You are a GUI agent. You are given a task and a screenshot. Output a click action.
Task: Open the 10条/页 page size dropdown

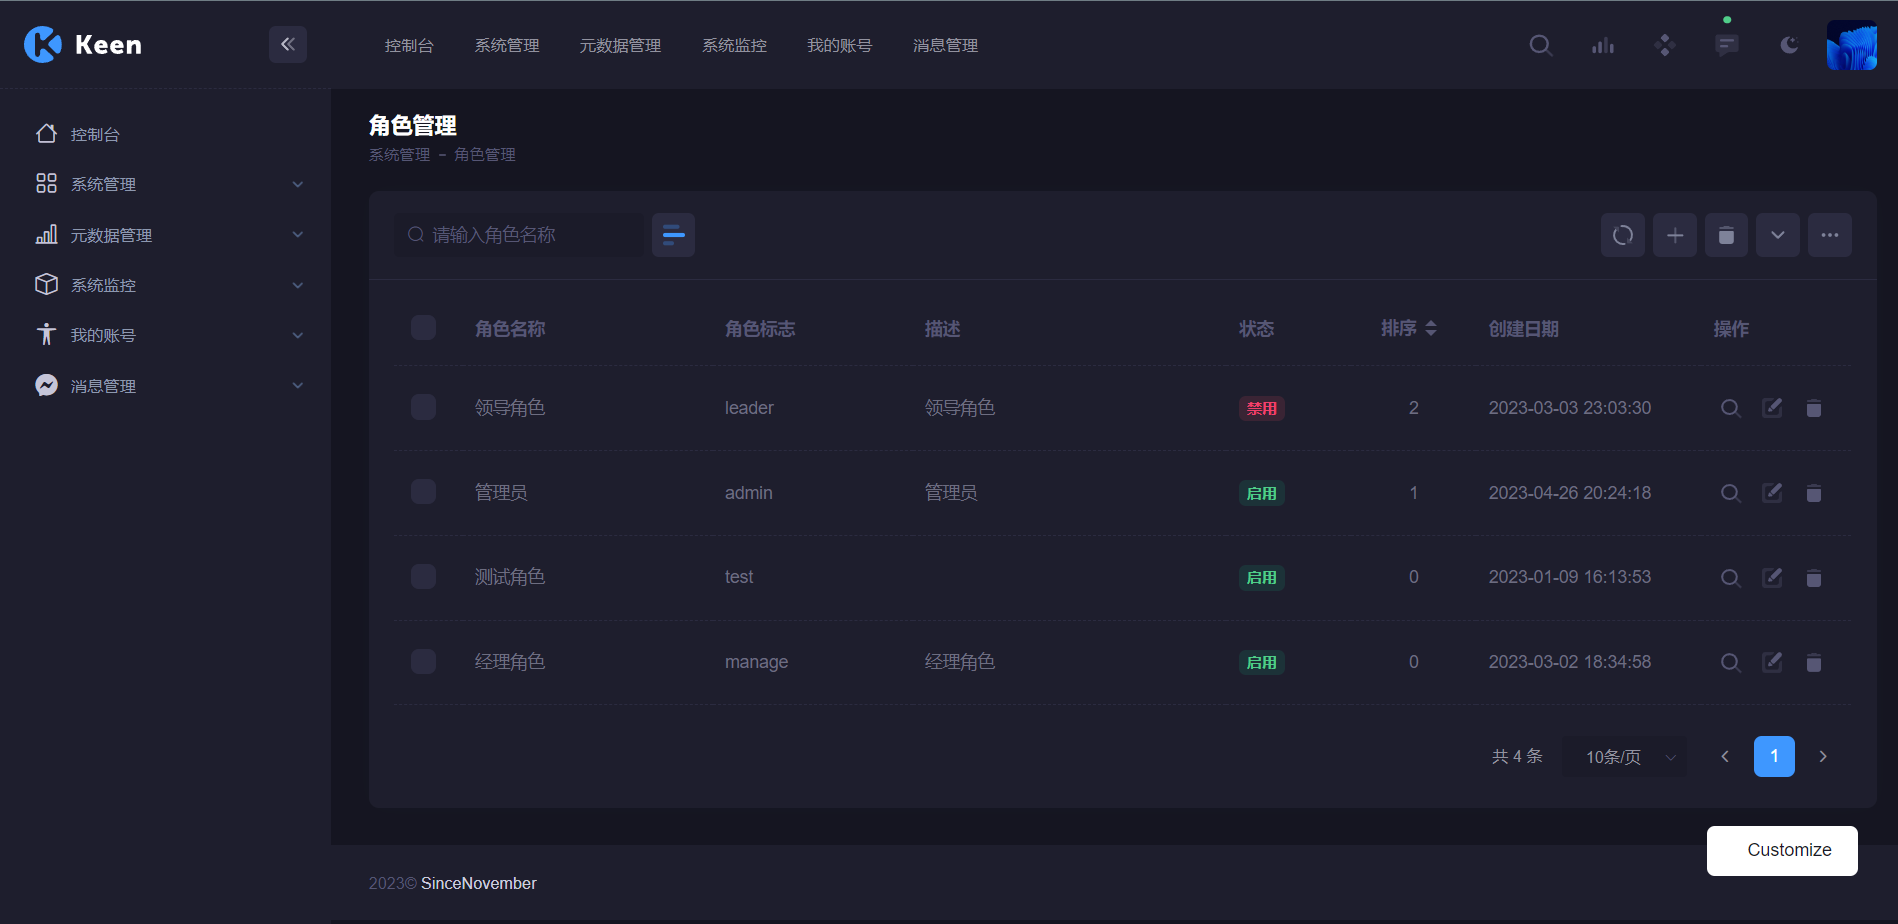(1627, 757)
